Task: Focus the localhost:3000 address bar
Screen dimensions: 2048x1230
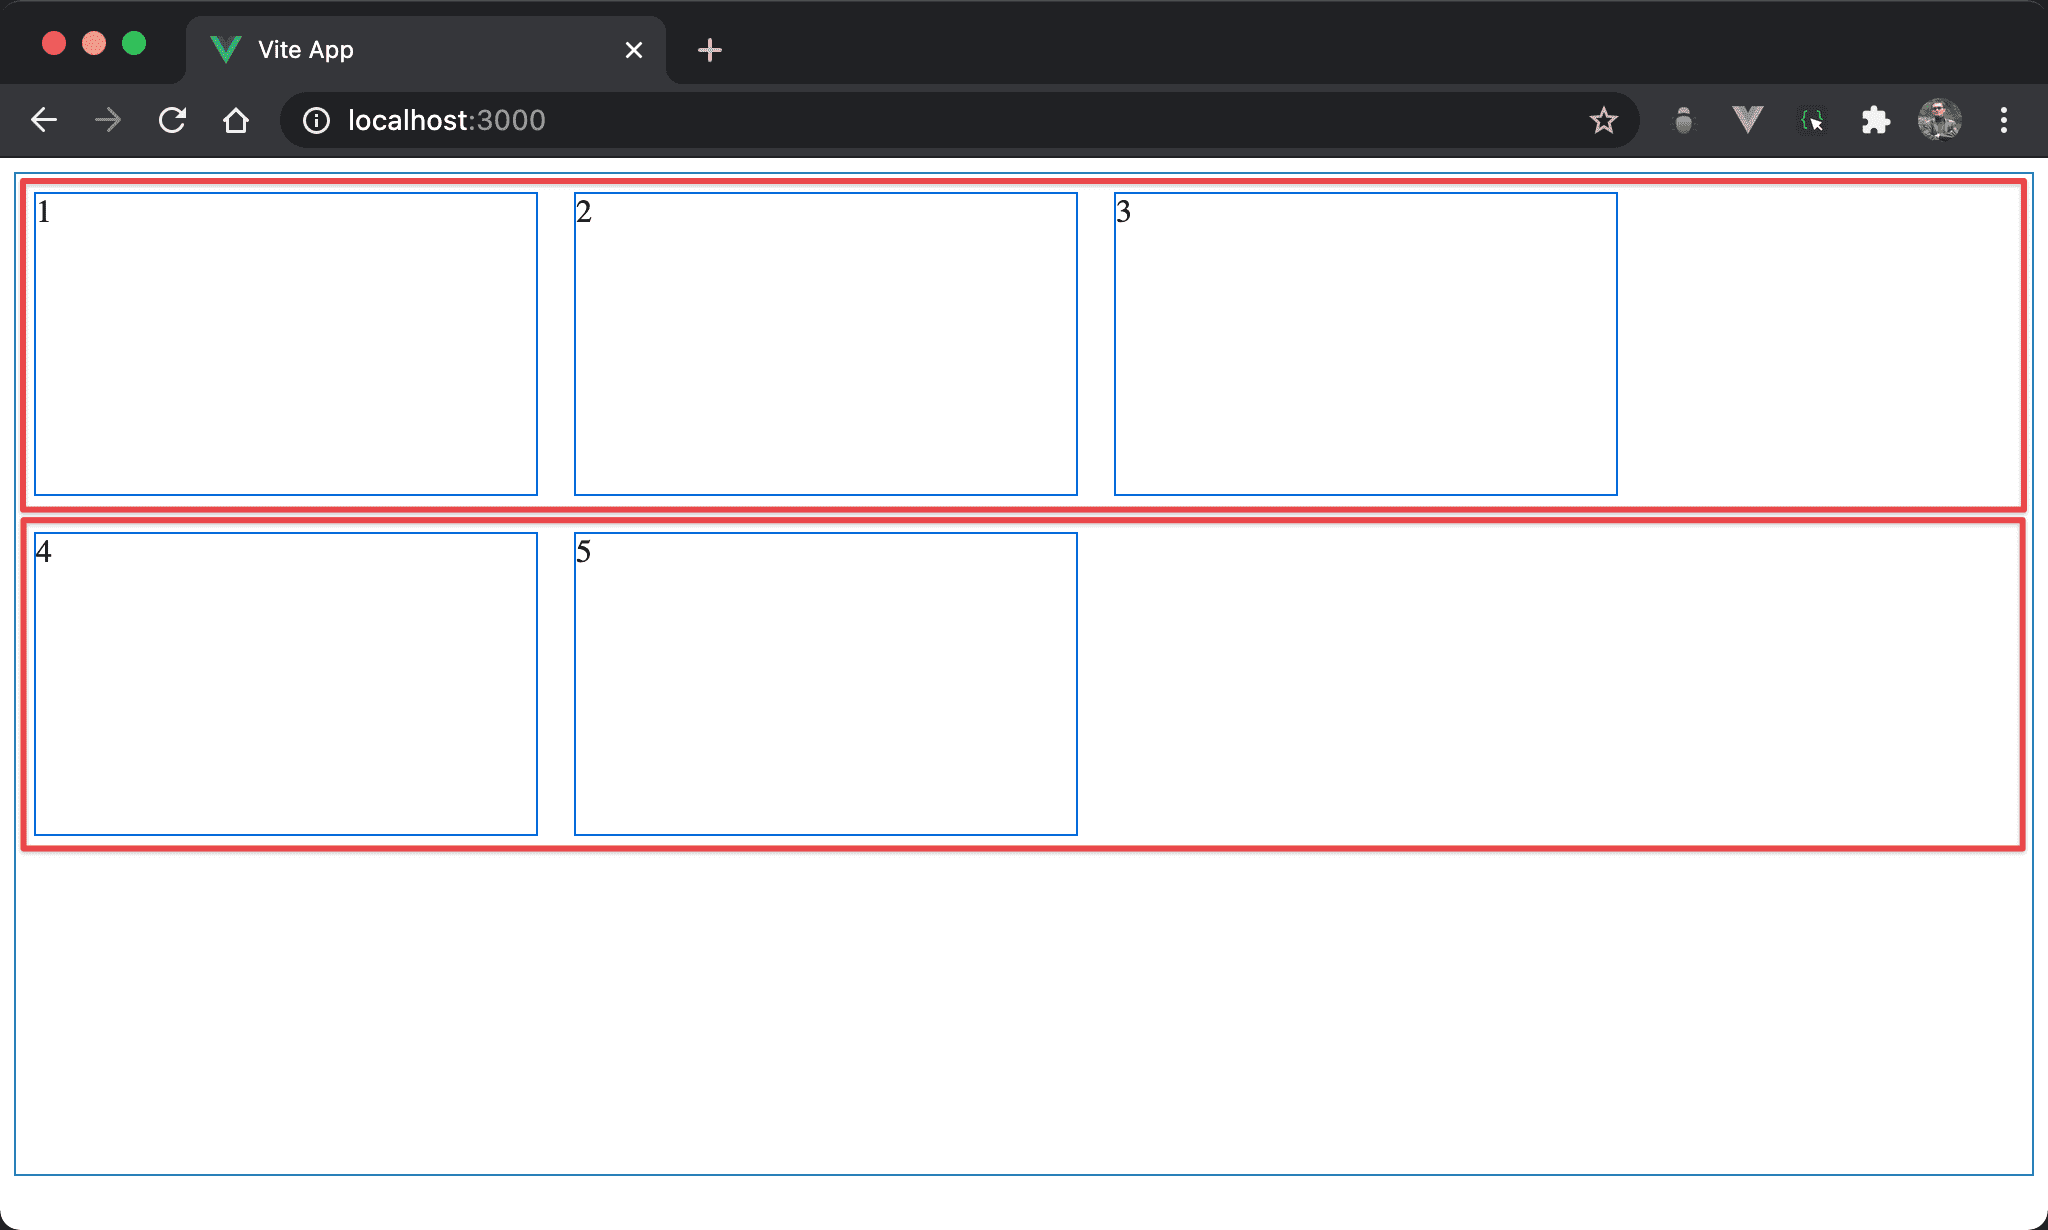Action: 900,120
